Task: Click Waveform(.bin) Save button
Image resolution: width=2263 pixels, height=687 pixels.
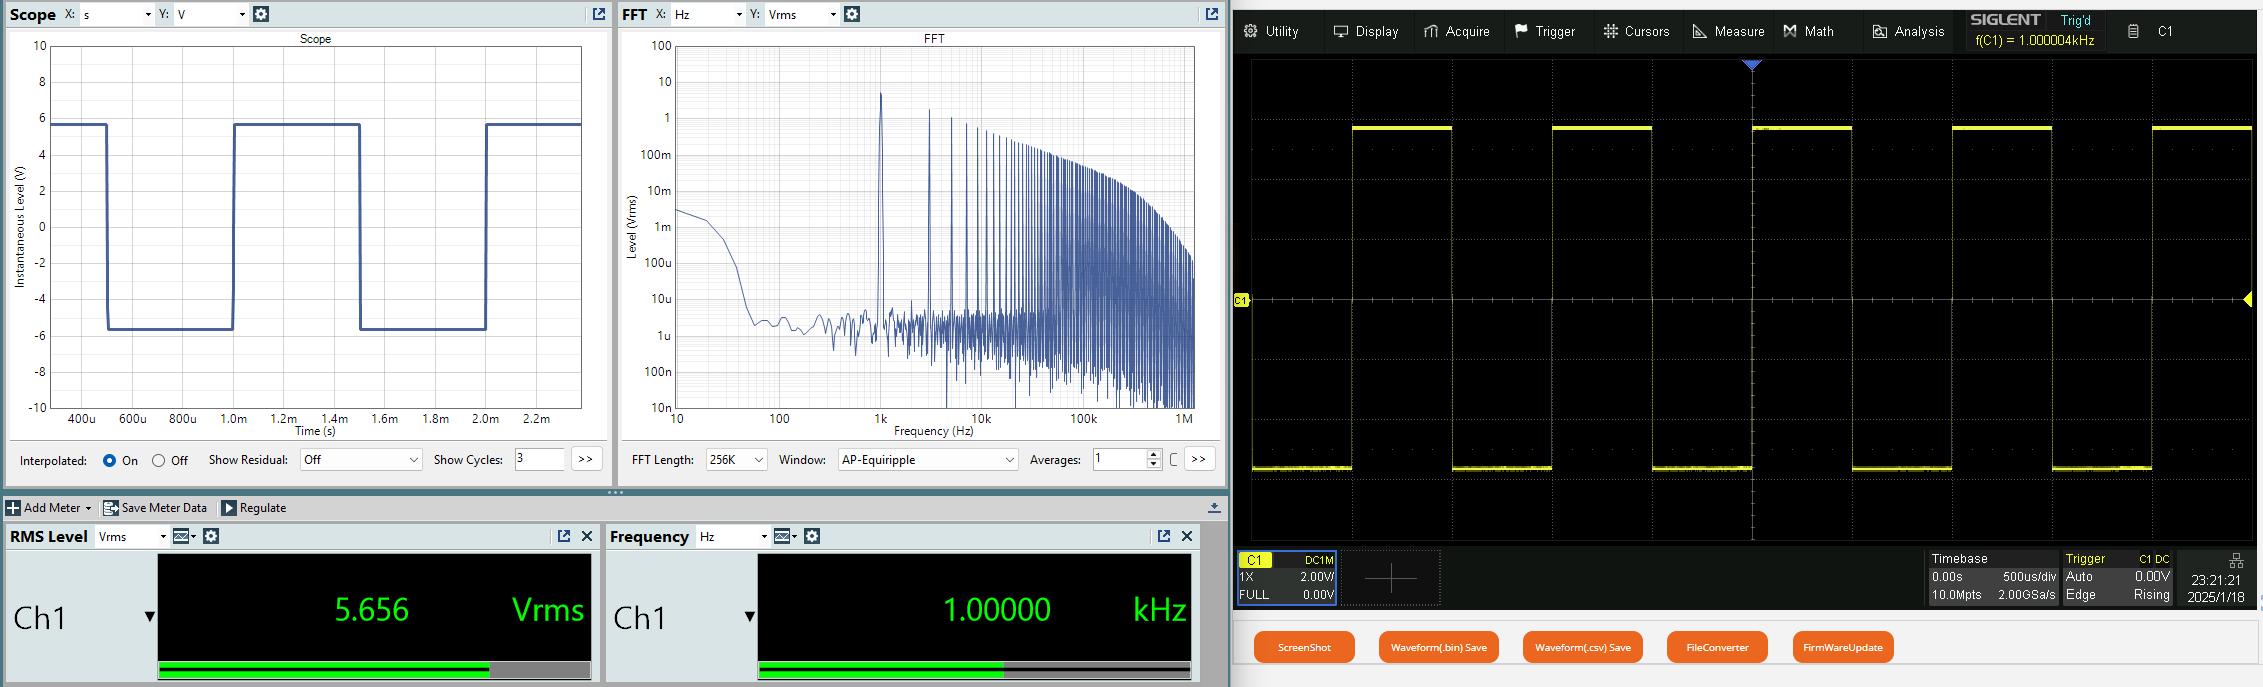Action: 1438,647
